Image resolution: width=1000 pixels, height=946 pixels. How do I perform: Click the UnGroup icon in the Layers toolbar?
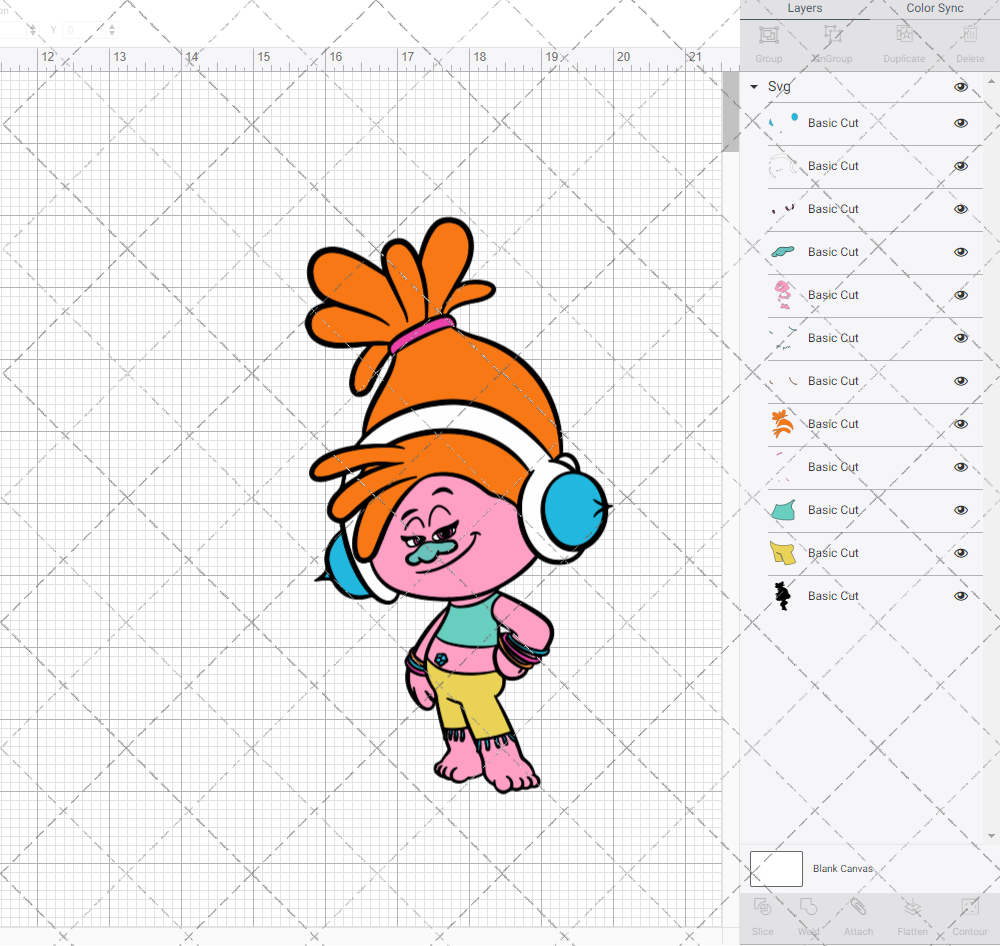click(x=832, y=35)
